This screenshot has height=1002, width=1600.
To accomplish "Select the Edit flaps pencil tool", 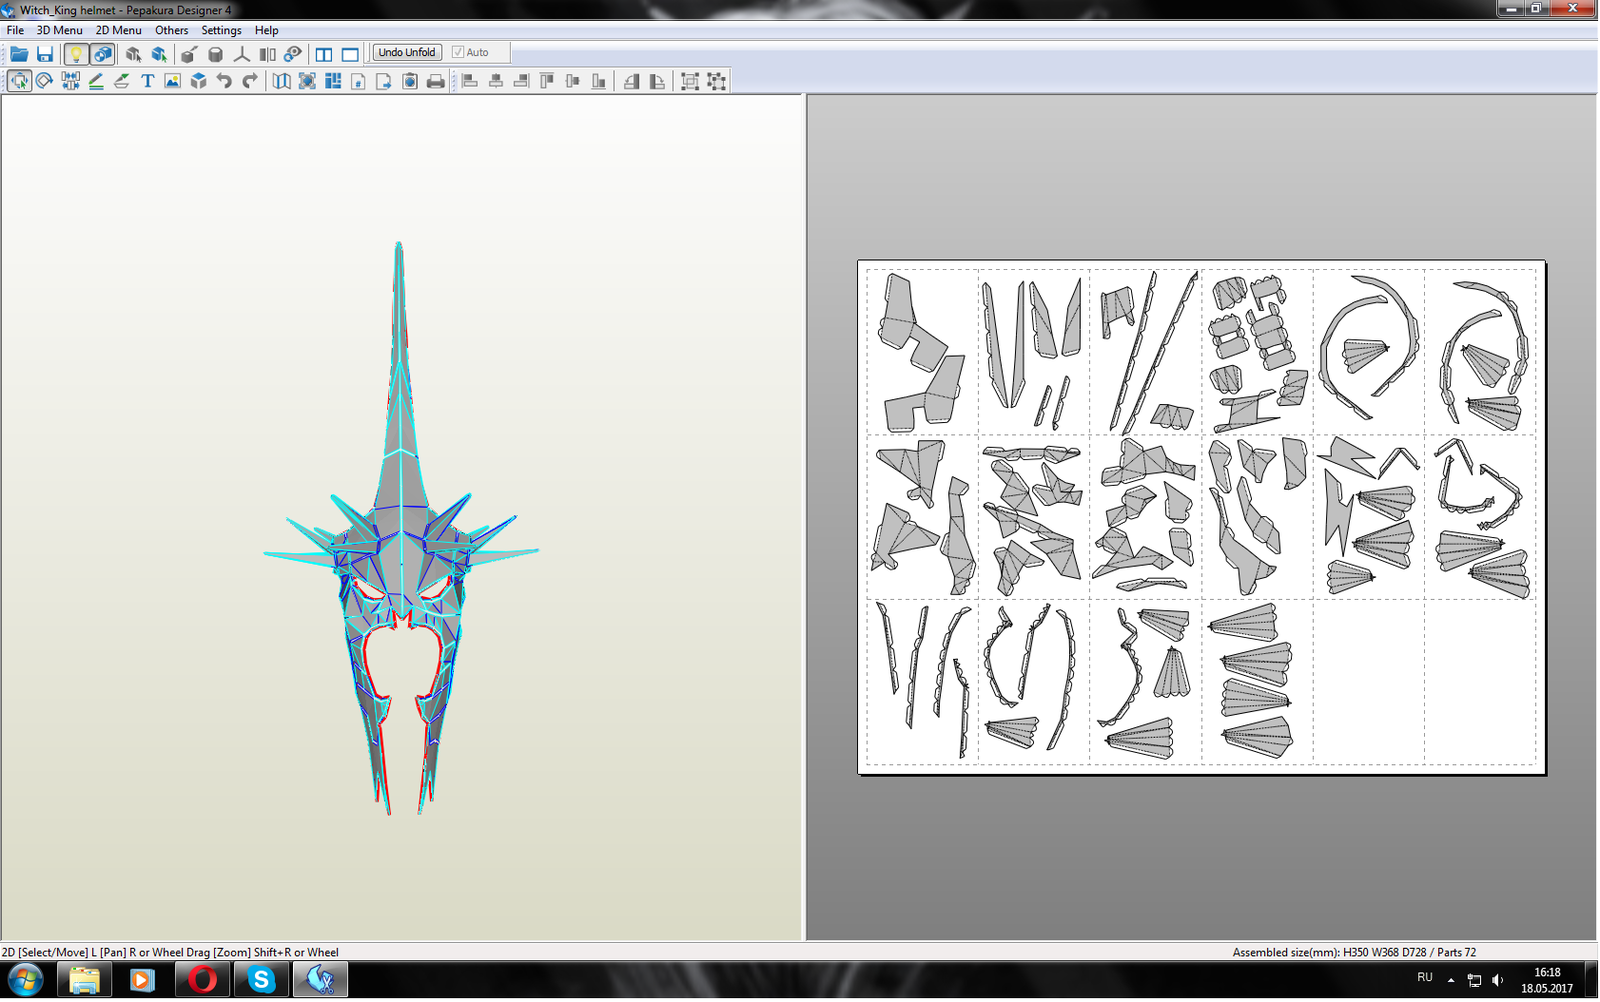I will click(96, 81).
